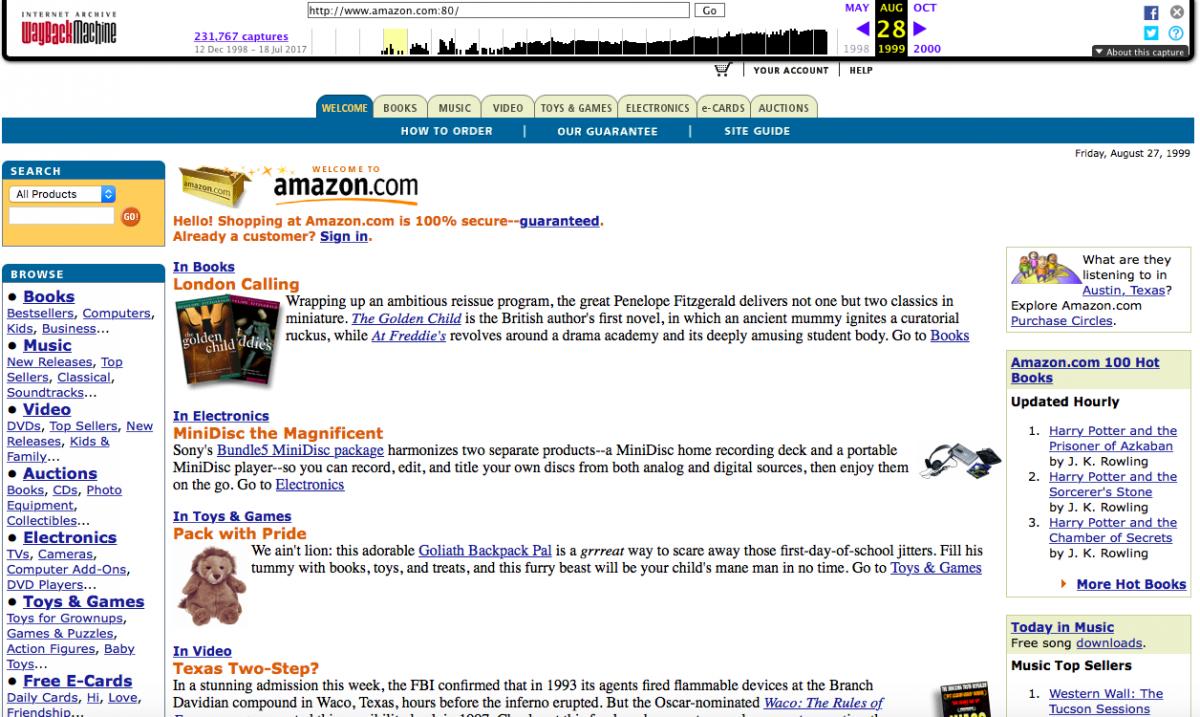Viewport: 1200px width, 717px height.
Task: Share capture on Twitter icon
Action: click(x=1151, y=32)
